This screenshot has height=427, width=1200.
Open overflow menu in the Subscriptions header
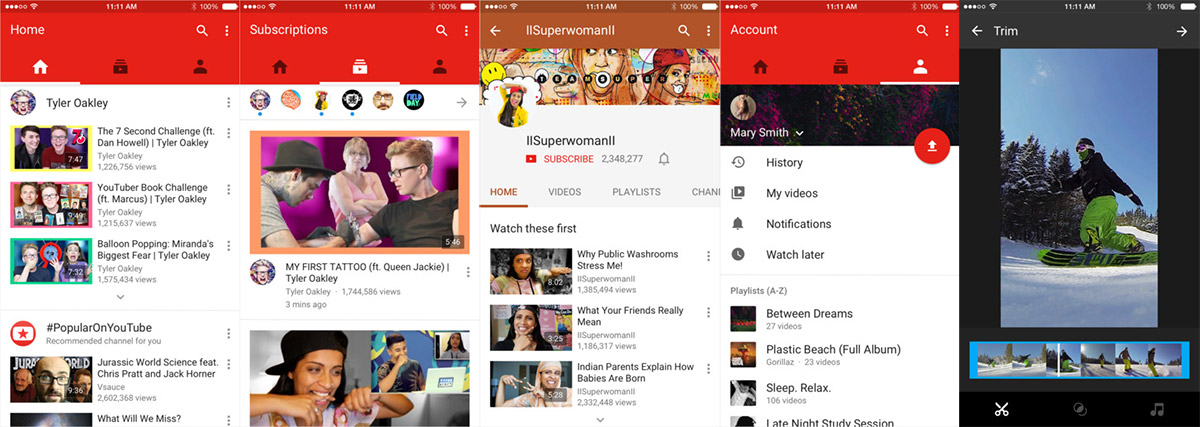coord(467,31)
